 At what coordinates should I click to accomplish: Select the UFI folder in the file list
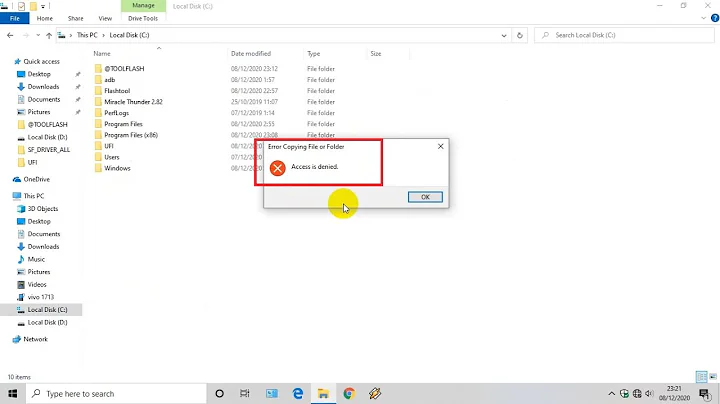coord(108,146)
